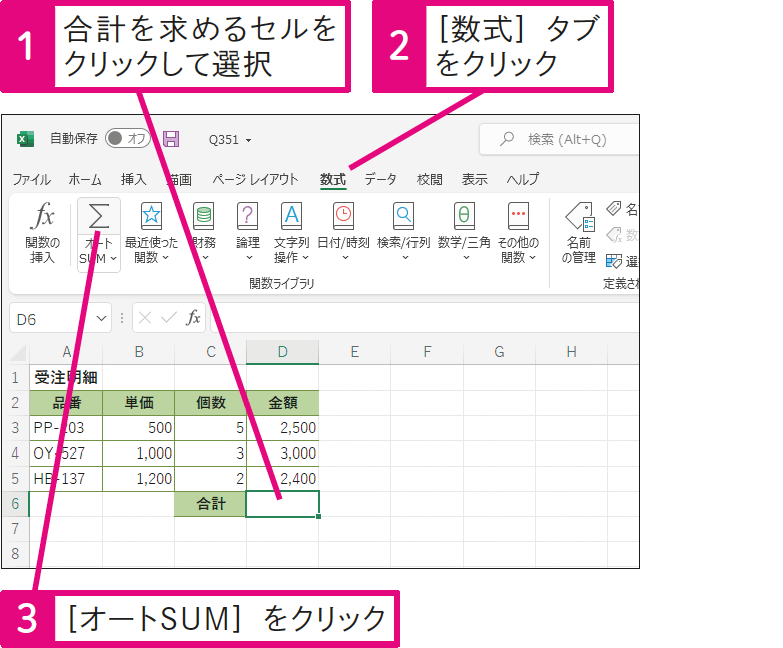This screenshot has width=783, height=648.
Task: Select the 個数 header cell
Action: 211,403
